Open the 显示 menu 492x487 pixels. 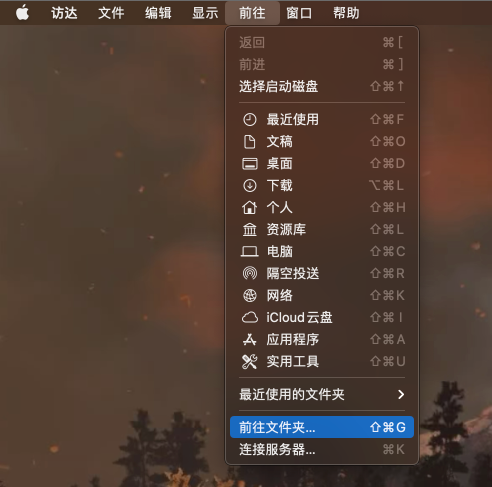(x=205, y=13)
